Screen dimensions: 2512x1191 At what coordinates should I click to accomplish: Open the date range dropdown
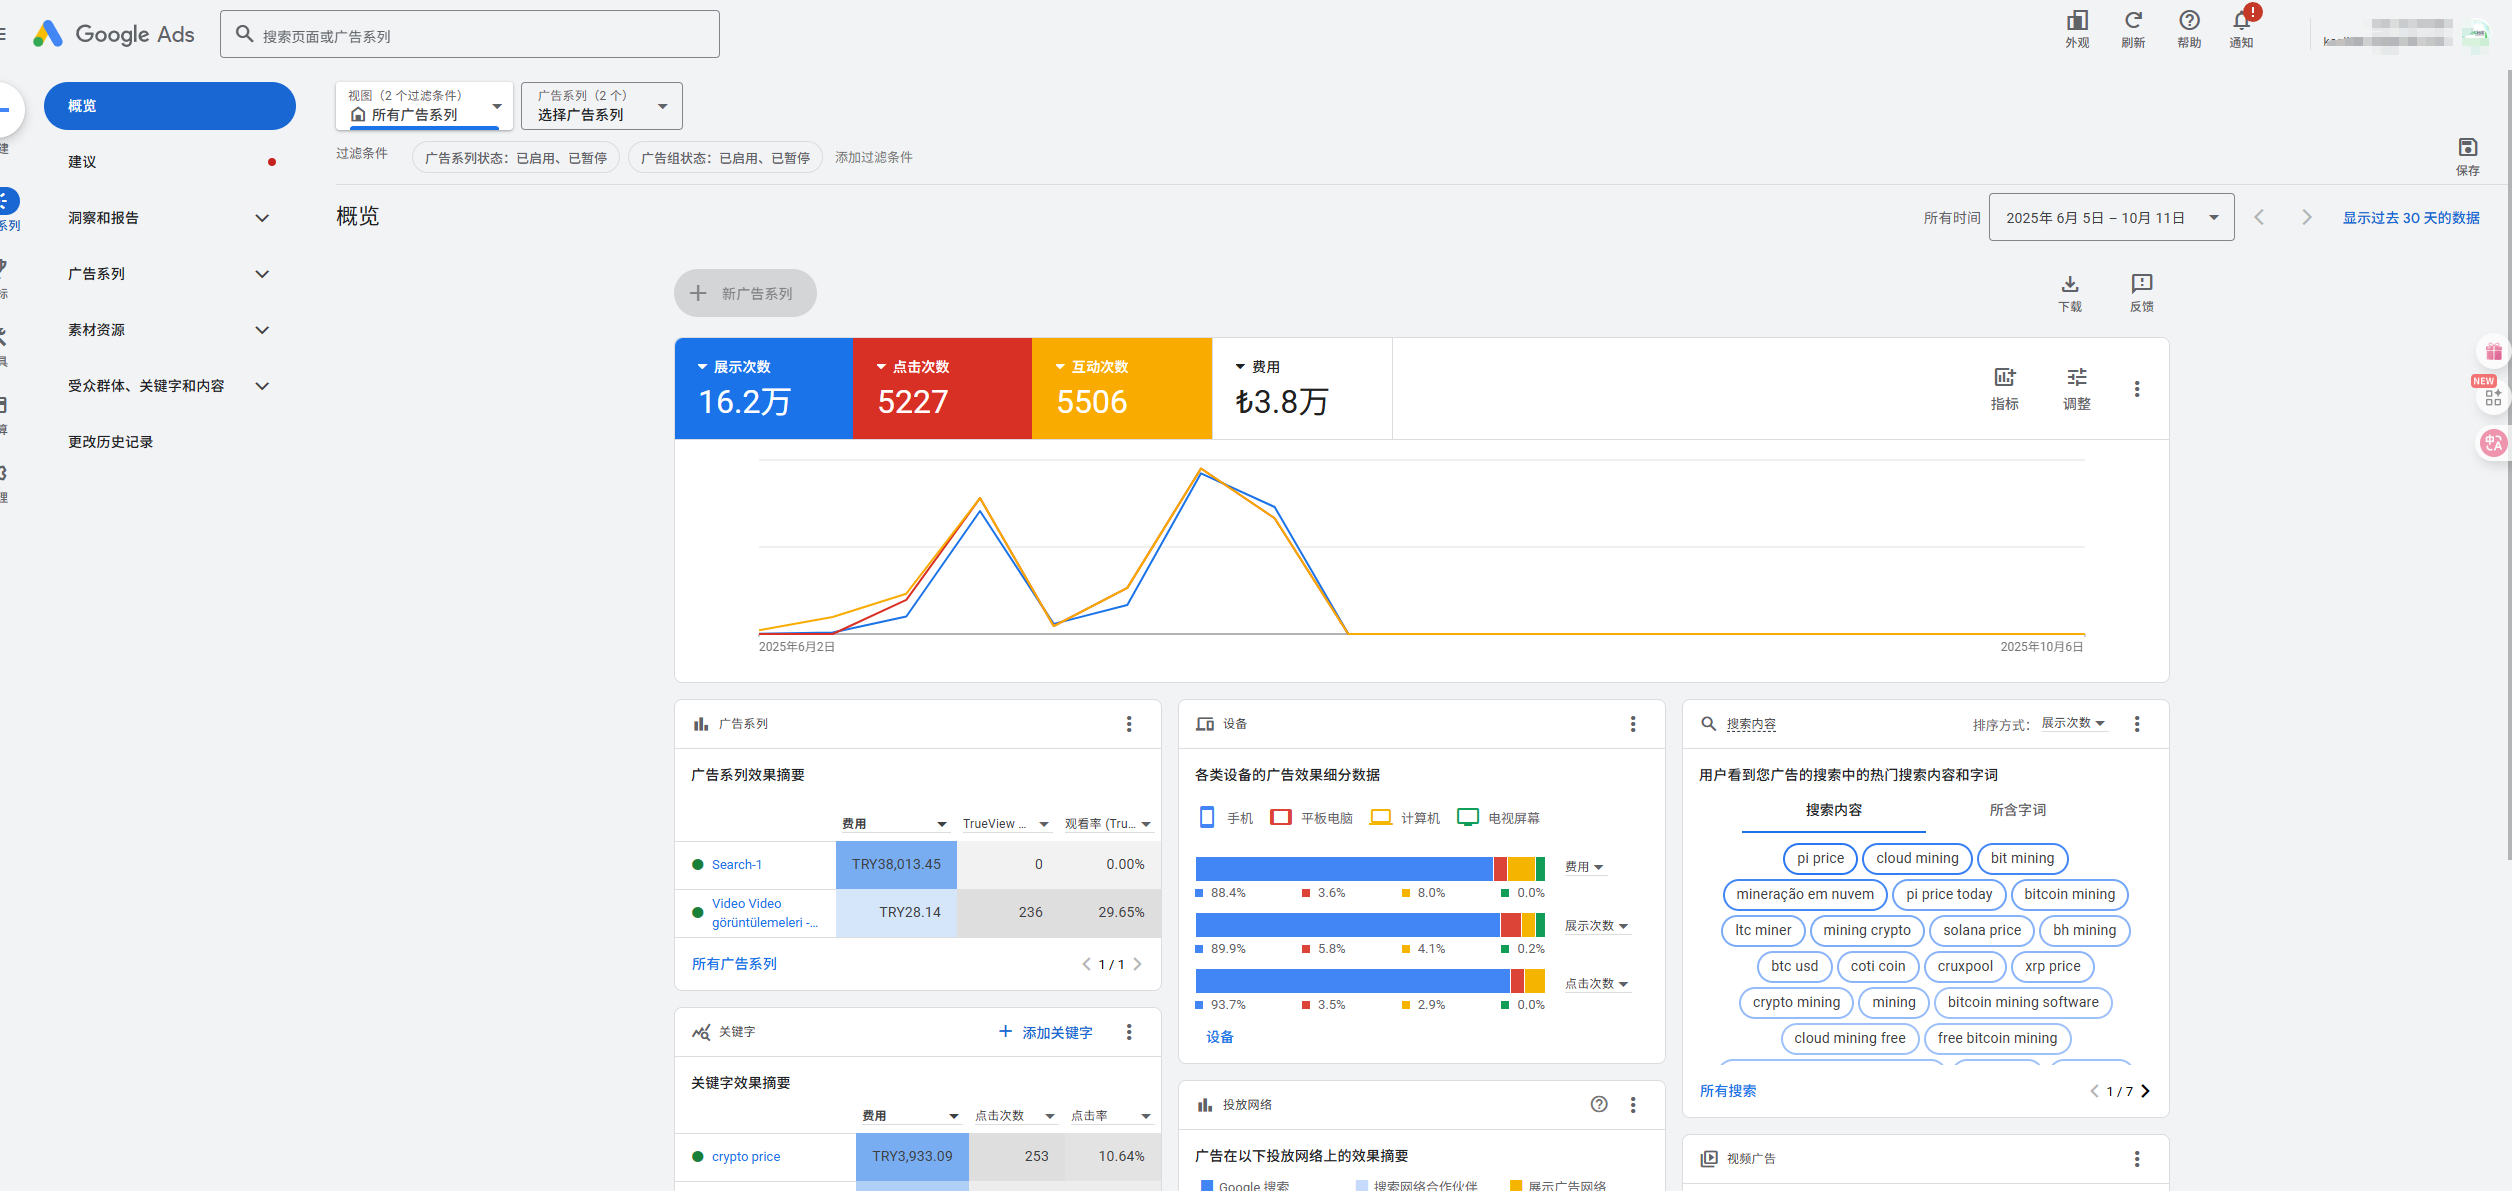tap(2111, 217)
